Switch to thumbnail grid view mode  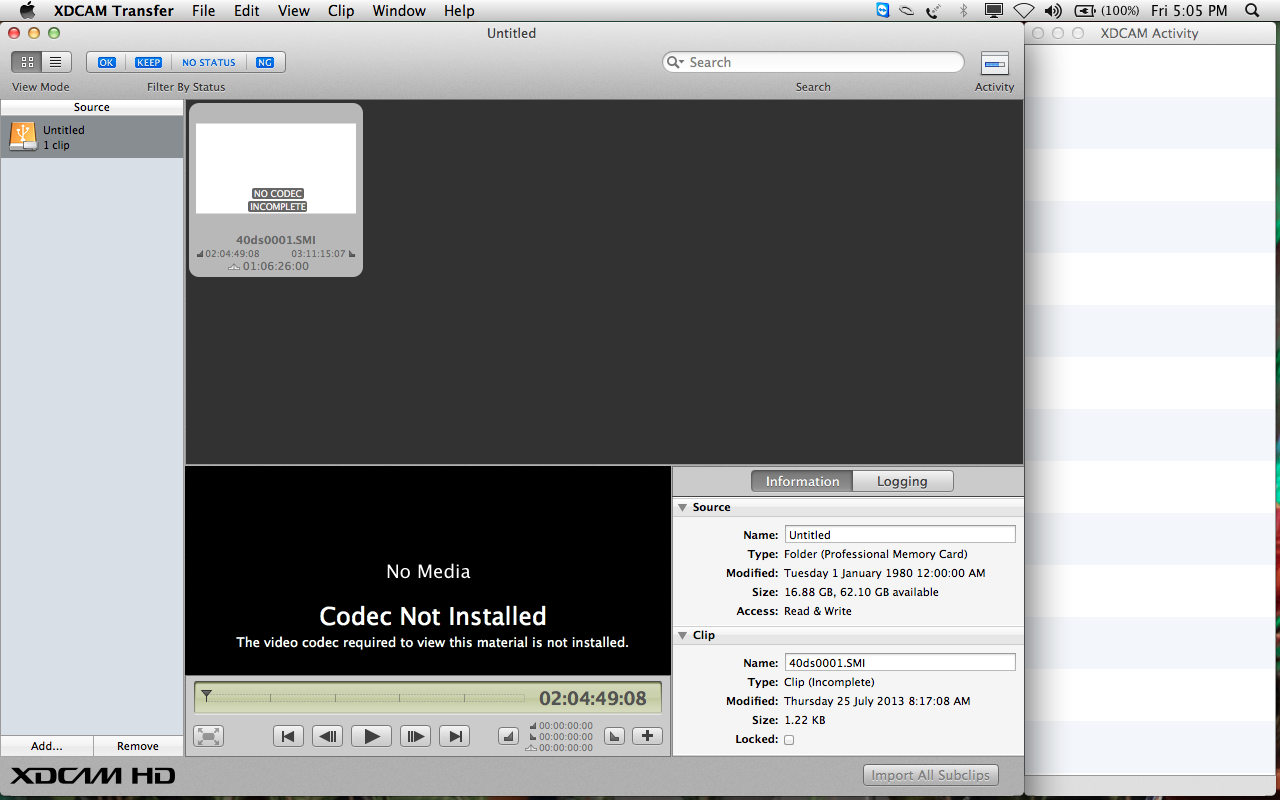27,62
